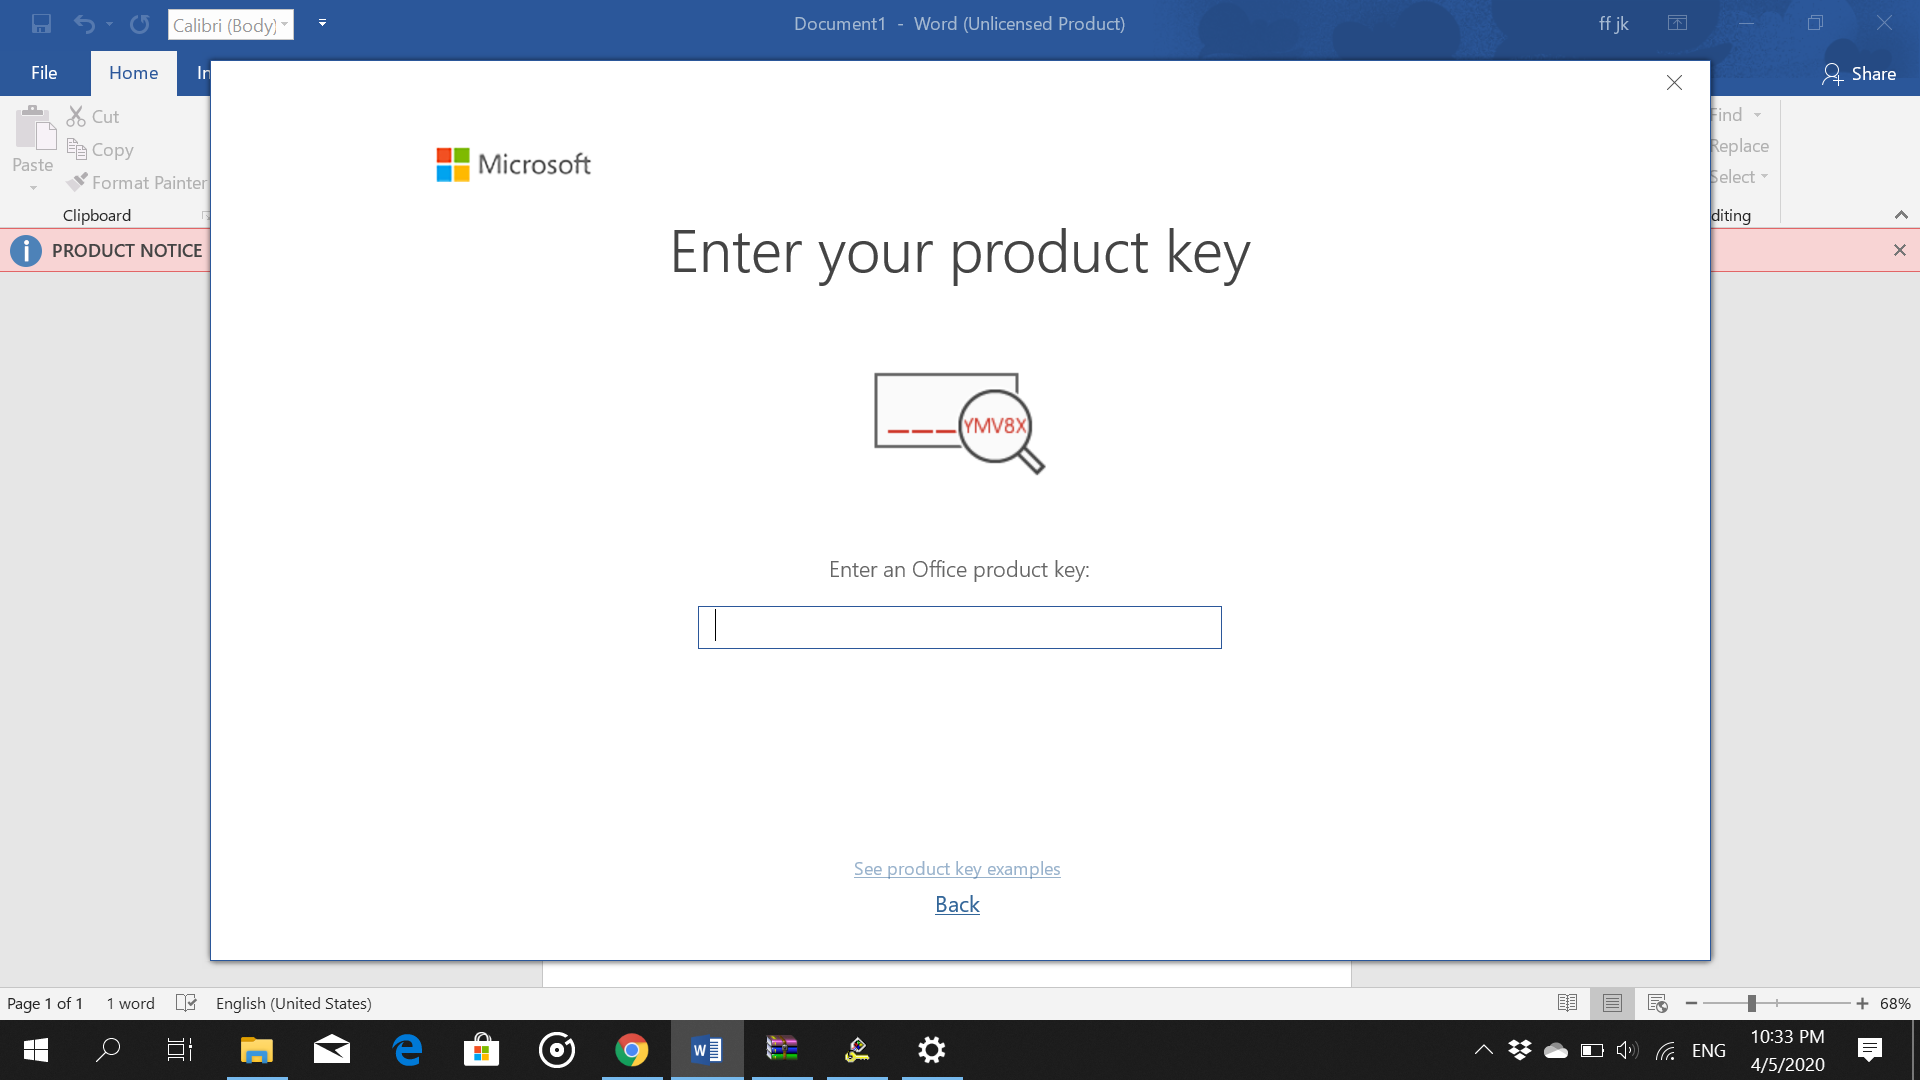
Task: Open the Windows Start menu
Action: (36, 1050)
